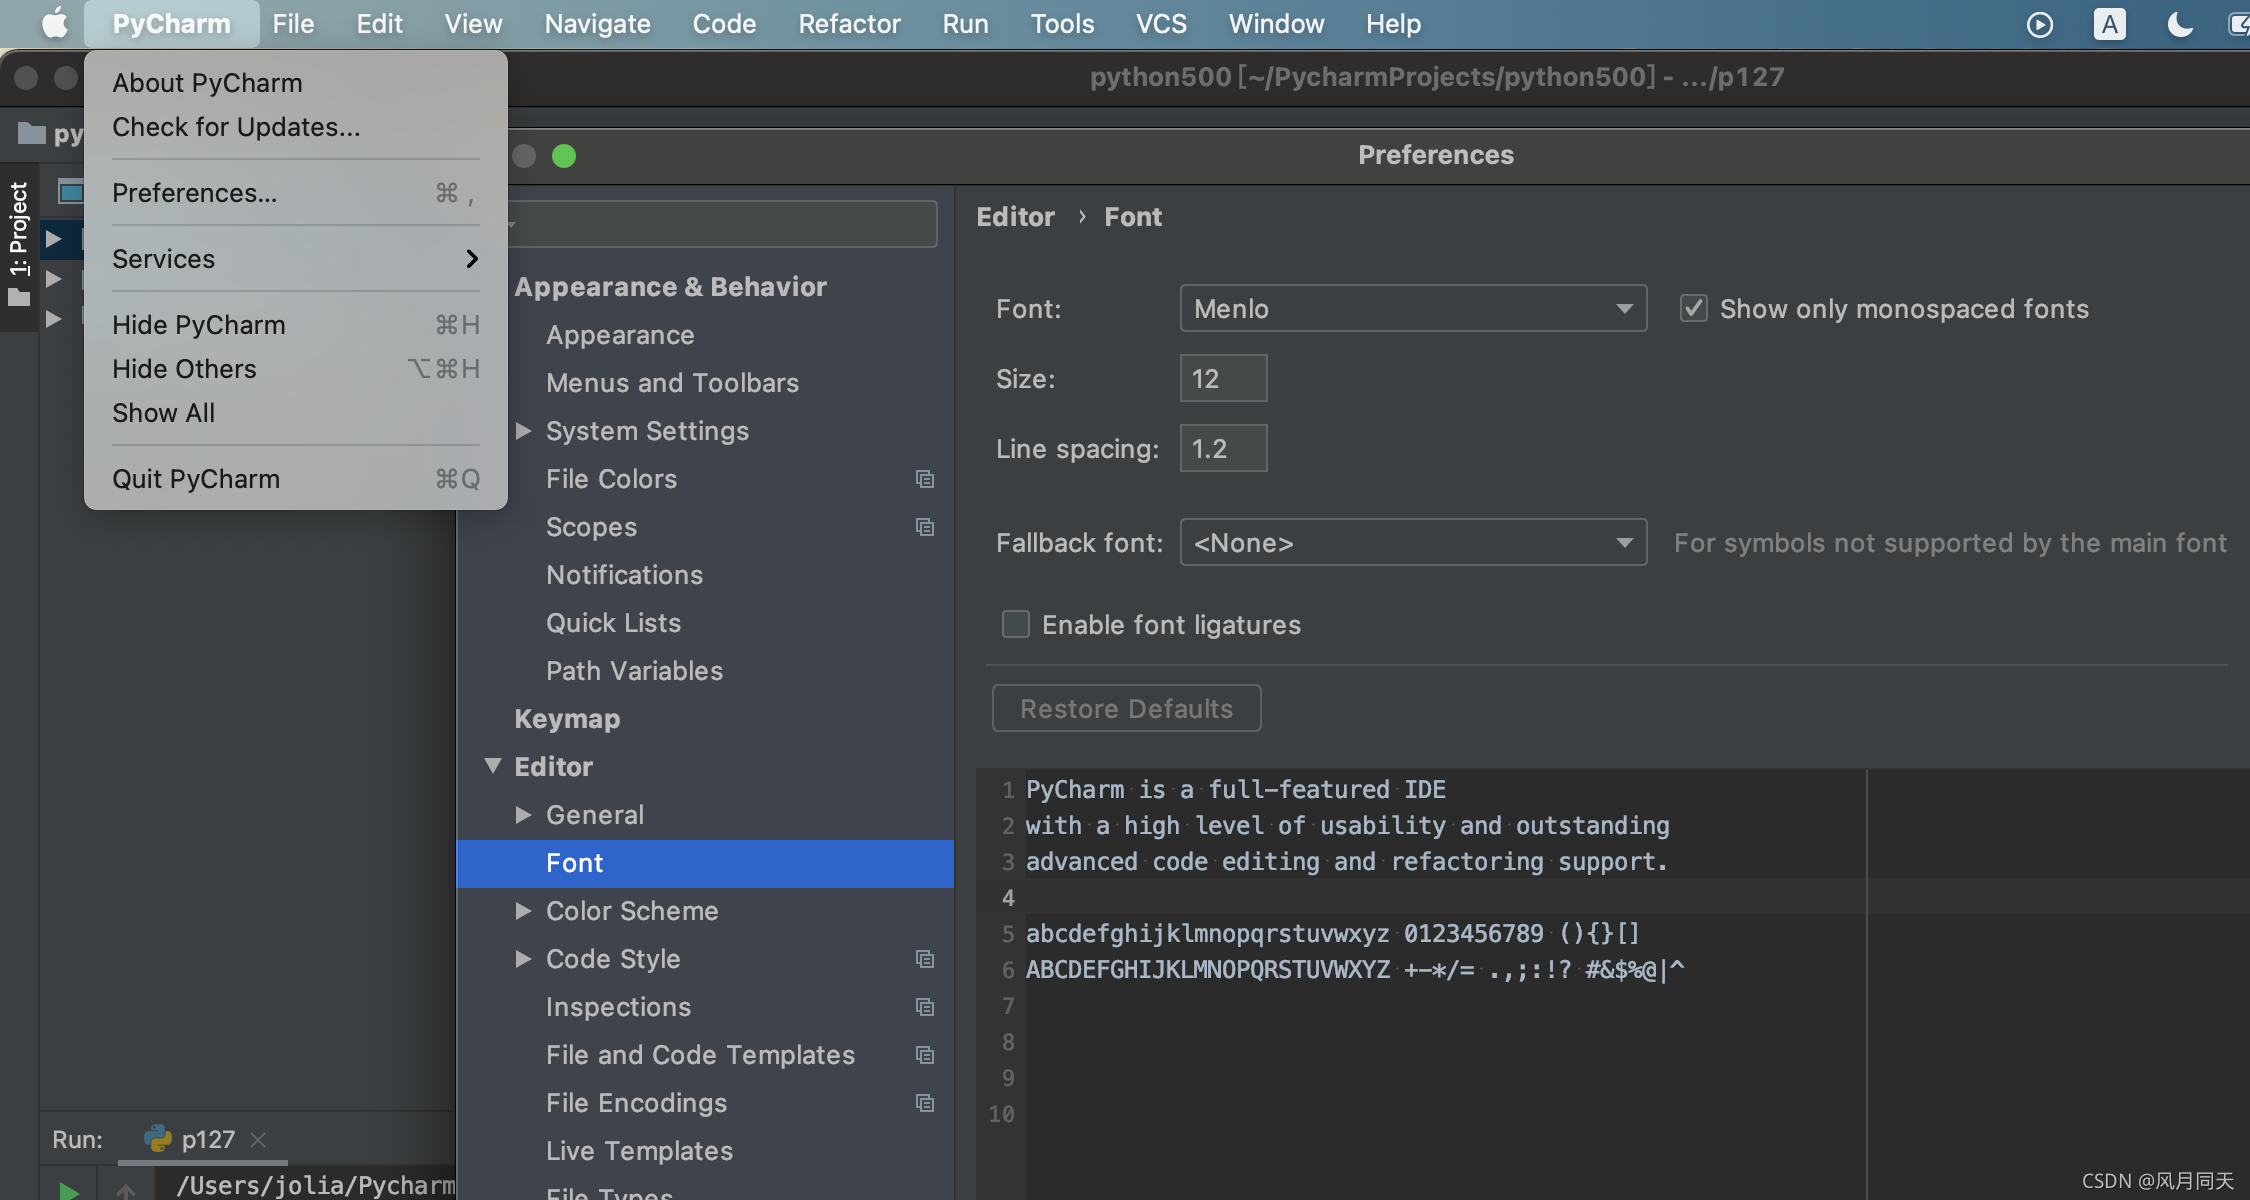Open the VCS menu
Viewport: 2250px width, 1200px height.
[x=1161, y=24]
